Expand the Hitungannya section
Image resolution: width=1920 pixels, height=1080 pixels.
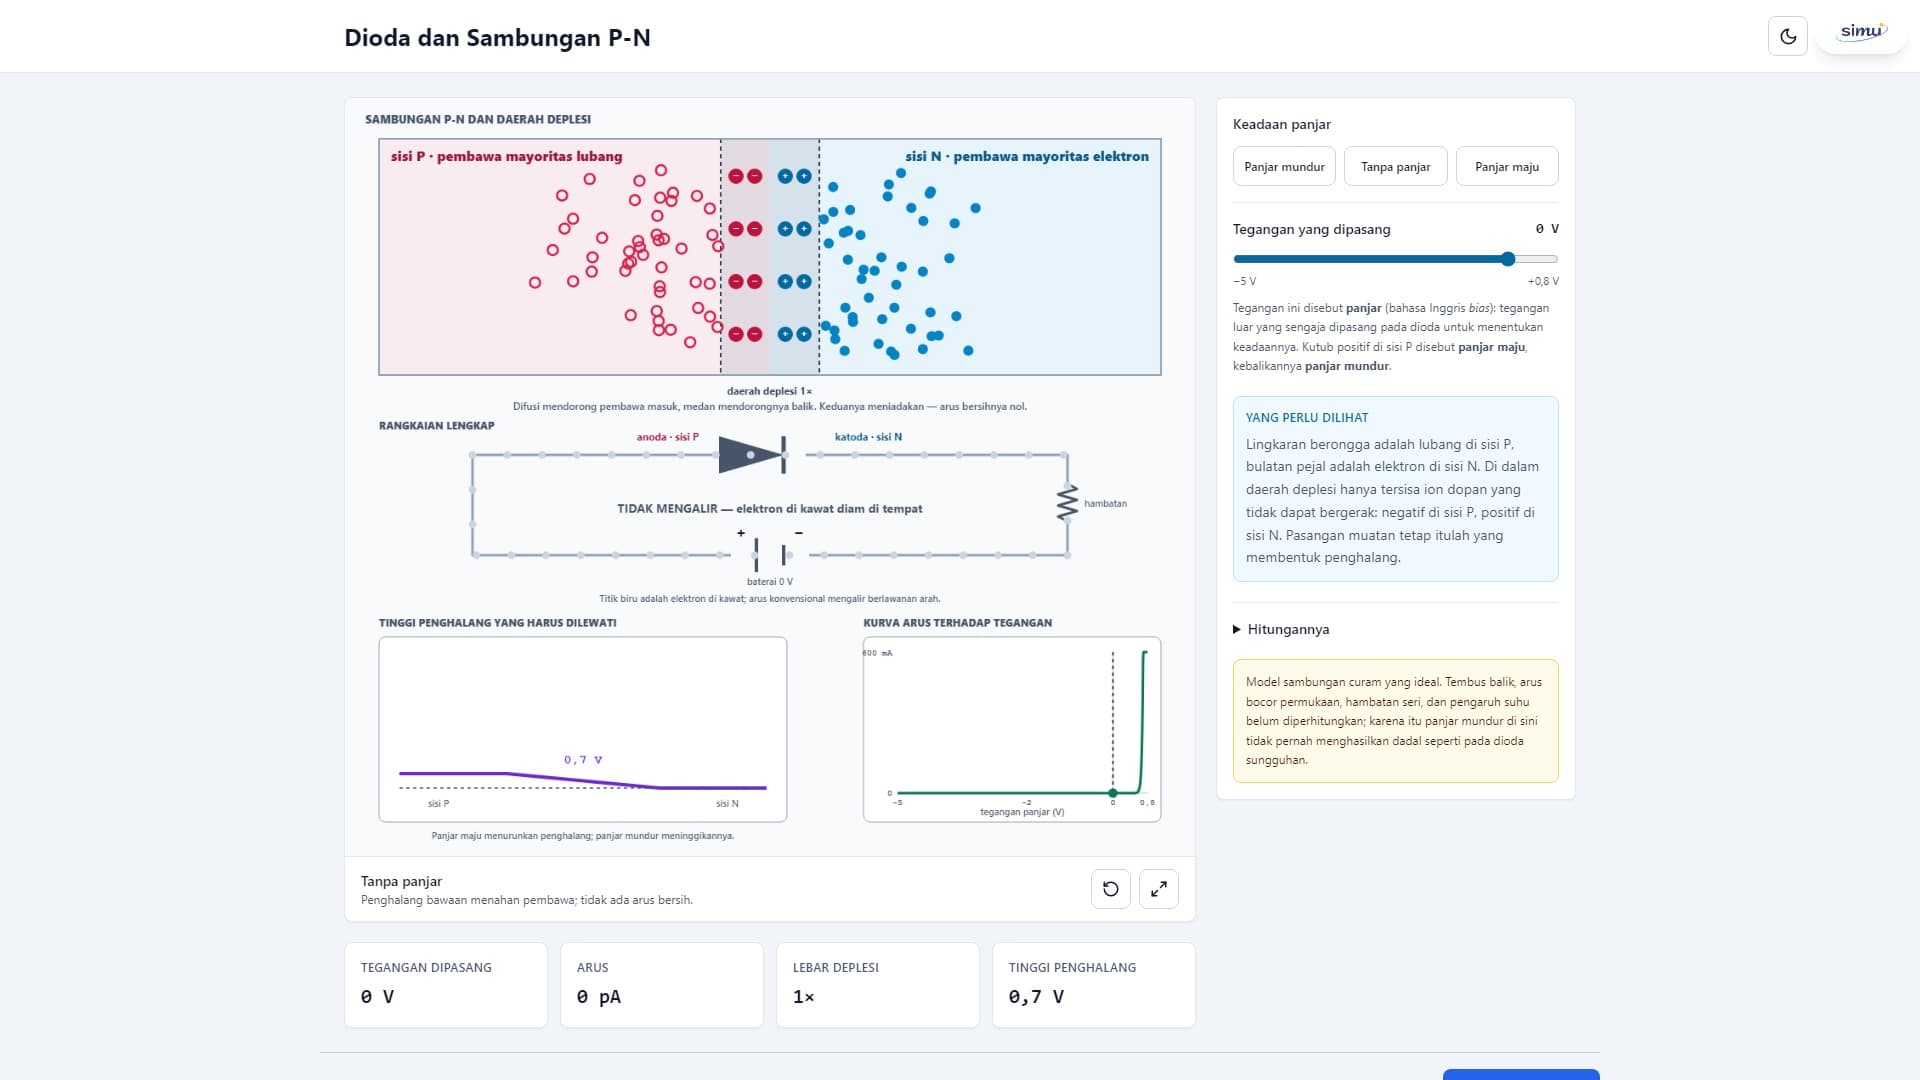(1288, 629)
